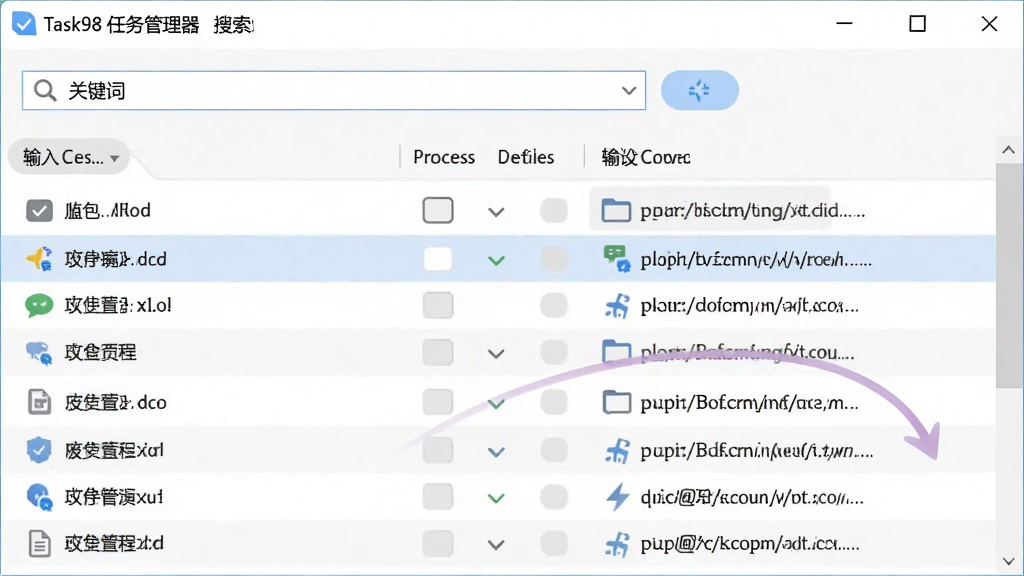1024x576 pixels.
Task: Expand the chevron on the ppur:/ row
Action: [x=496, y=212]
